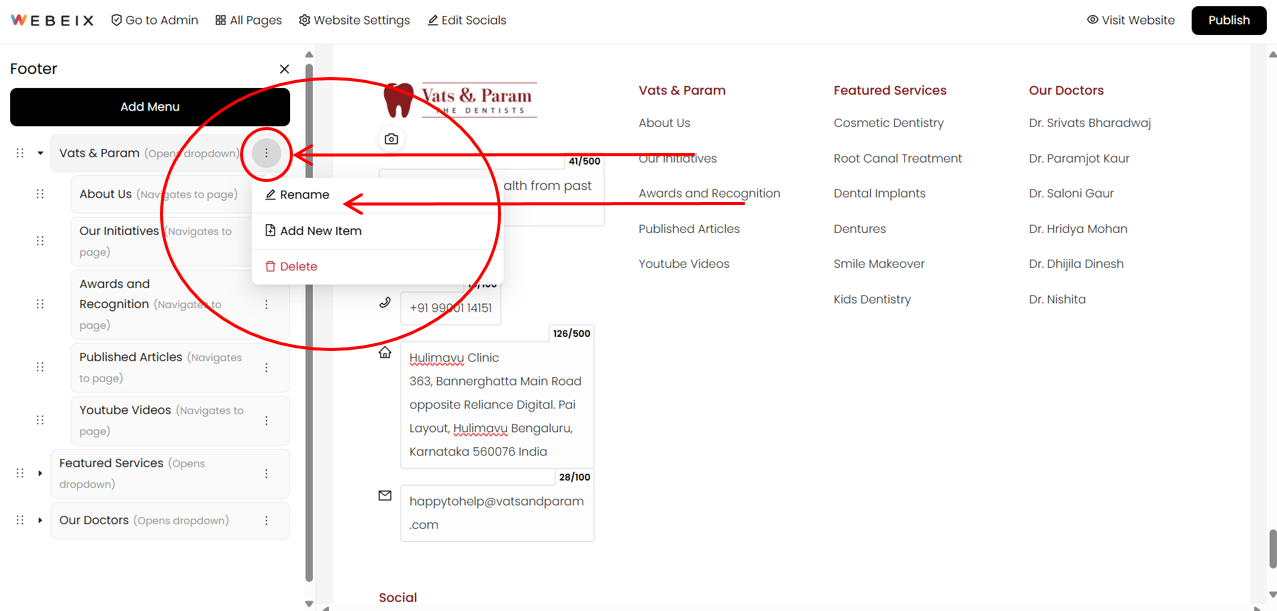The image size is (1277, 611).
Task: Click the drag handle beside Youtube Videos
Action: coord(40,420)
